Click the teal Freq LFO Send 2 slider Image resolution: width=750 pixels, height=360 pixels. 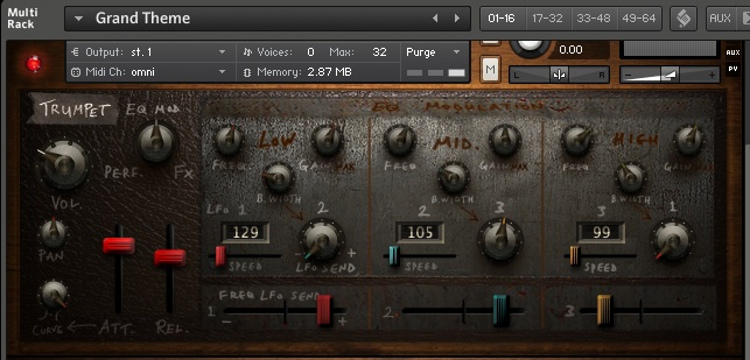coord(500,310)
